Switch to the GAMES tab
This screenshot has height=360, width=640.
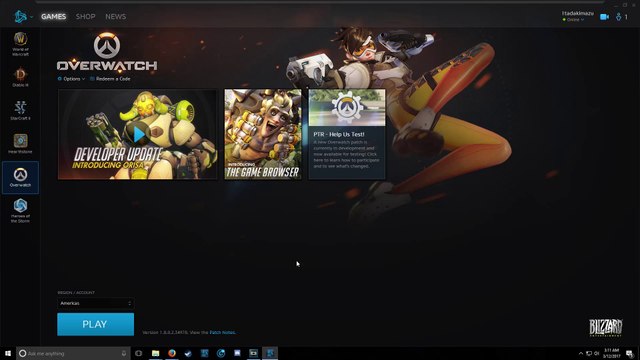[x=53, y=16]
